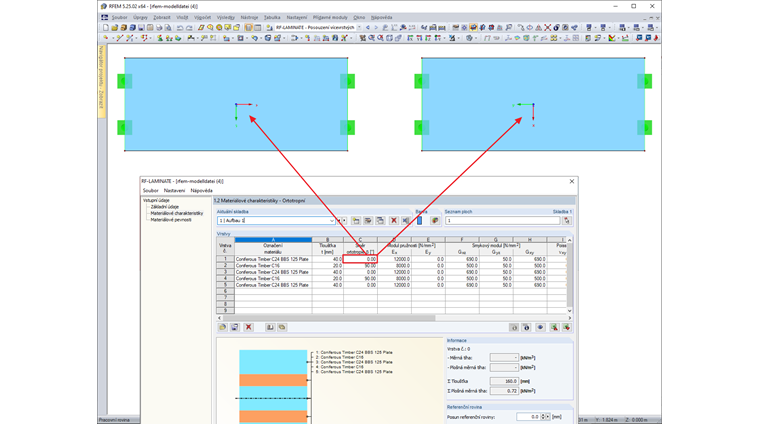Click the yellow layers icon below the table

pos(282,328)
